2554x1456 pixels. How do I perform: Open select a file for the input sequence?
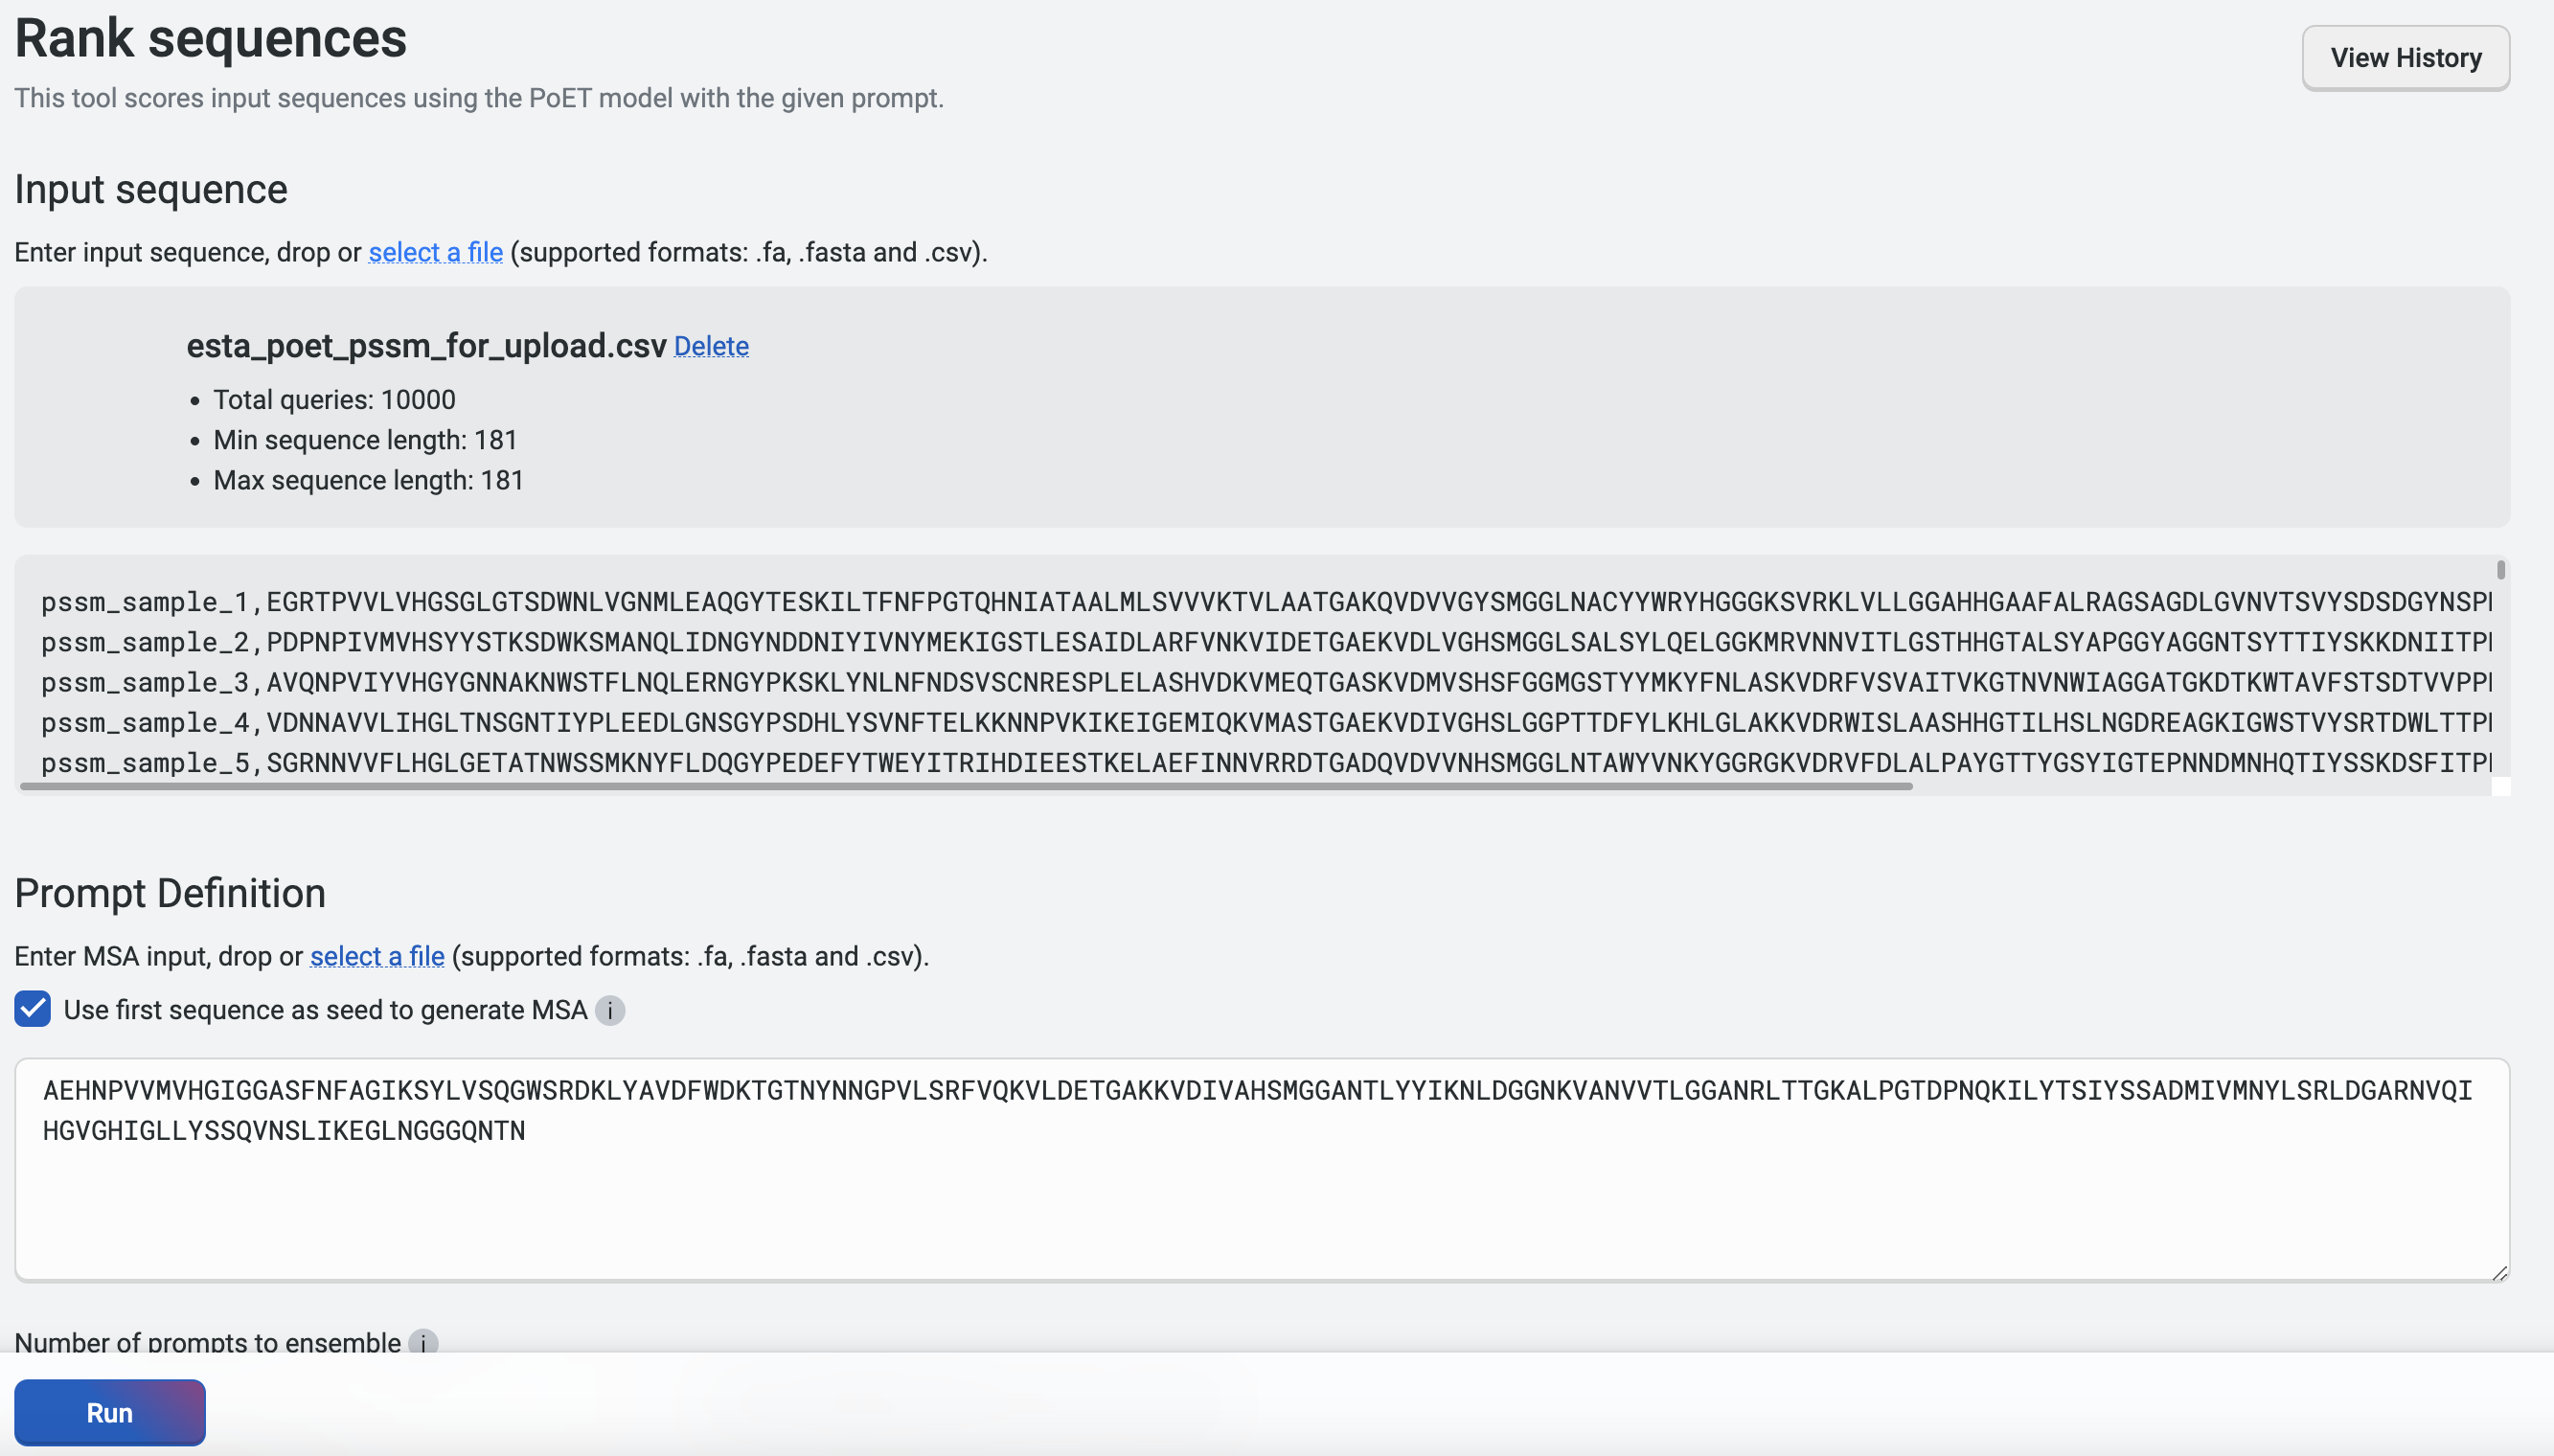[435, 252]
